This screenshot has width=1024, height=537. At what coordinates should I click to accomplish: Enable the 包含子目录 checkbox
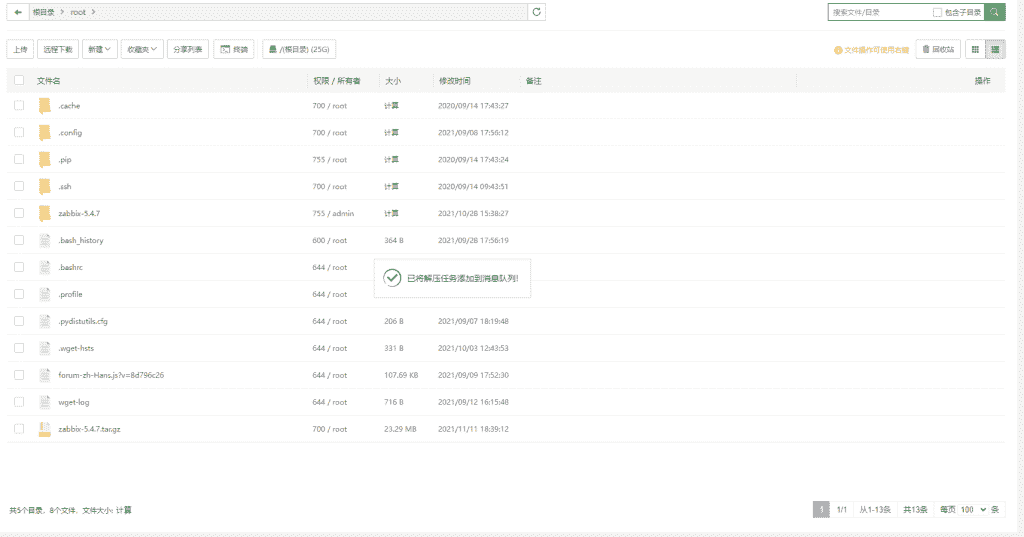937,12
